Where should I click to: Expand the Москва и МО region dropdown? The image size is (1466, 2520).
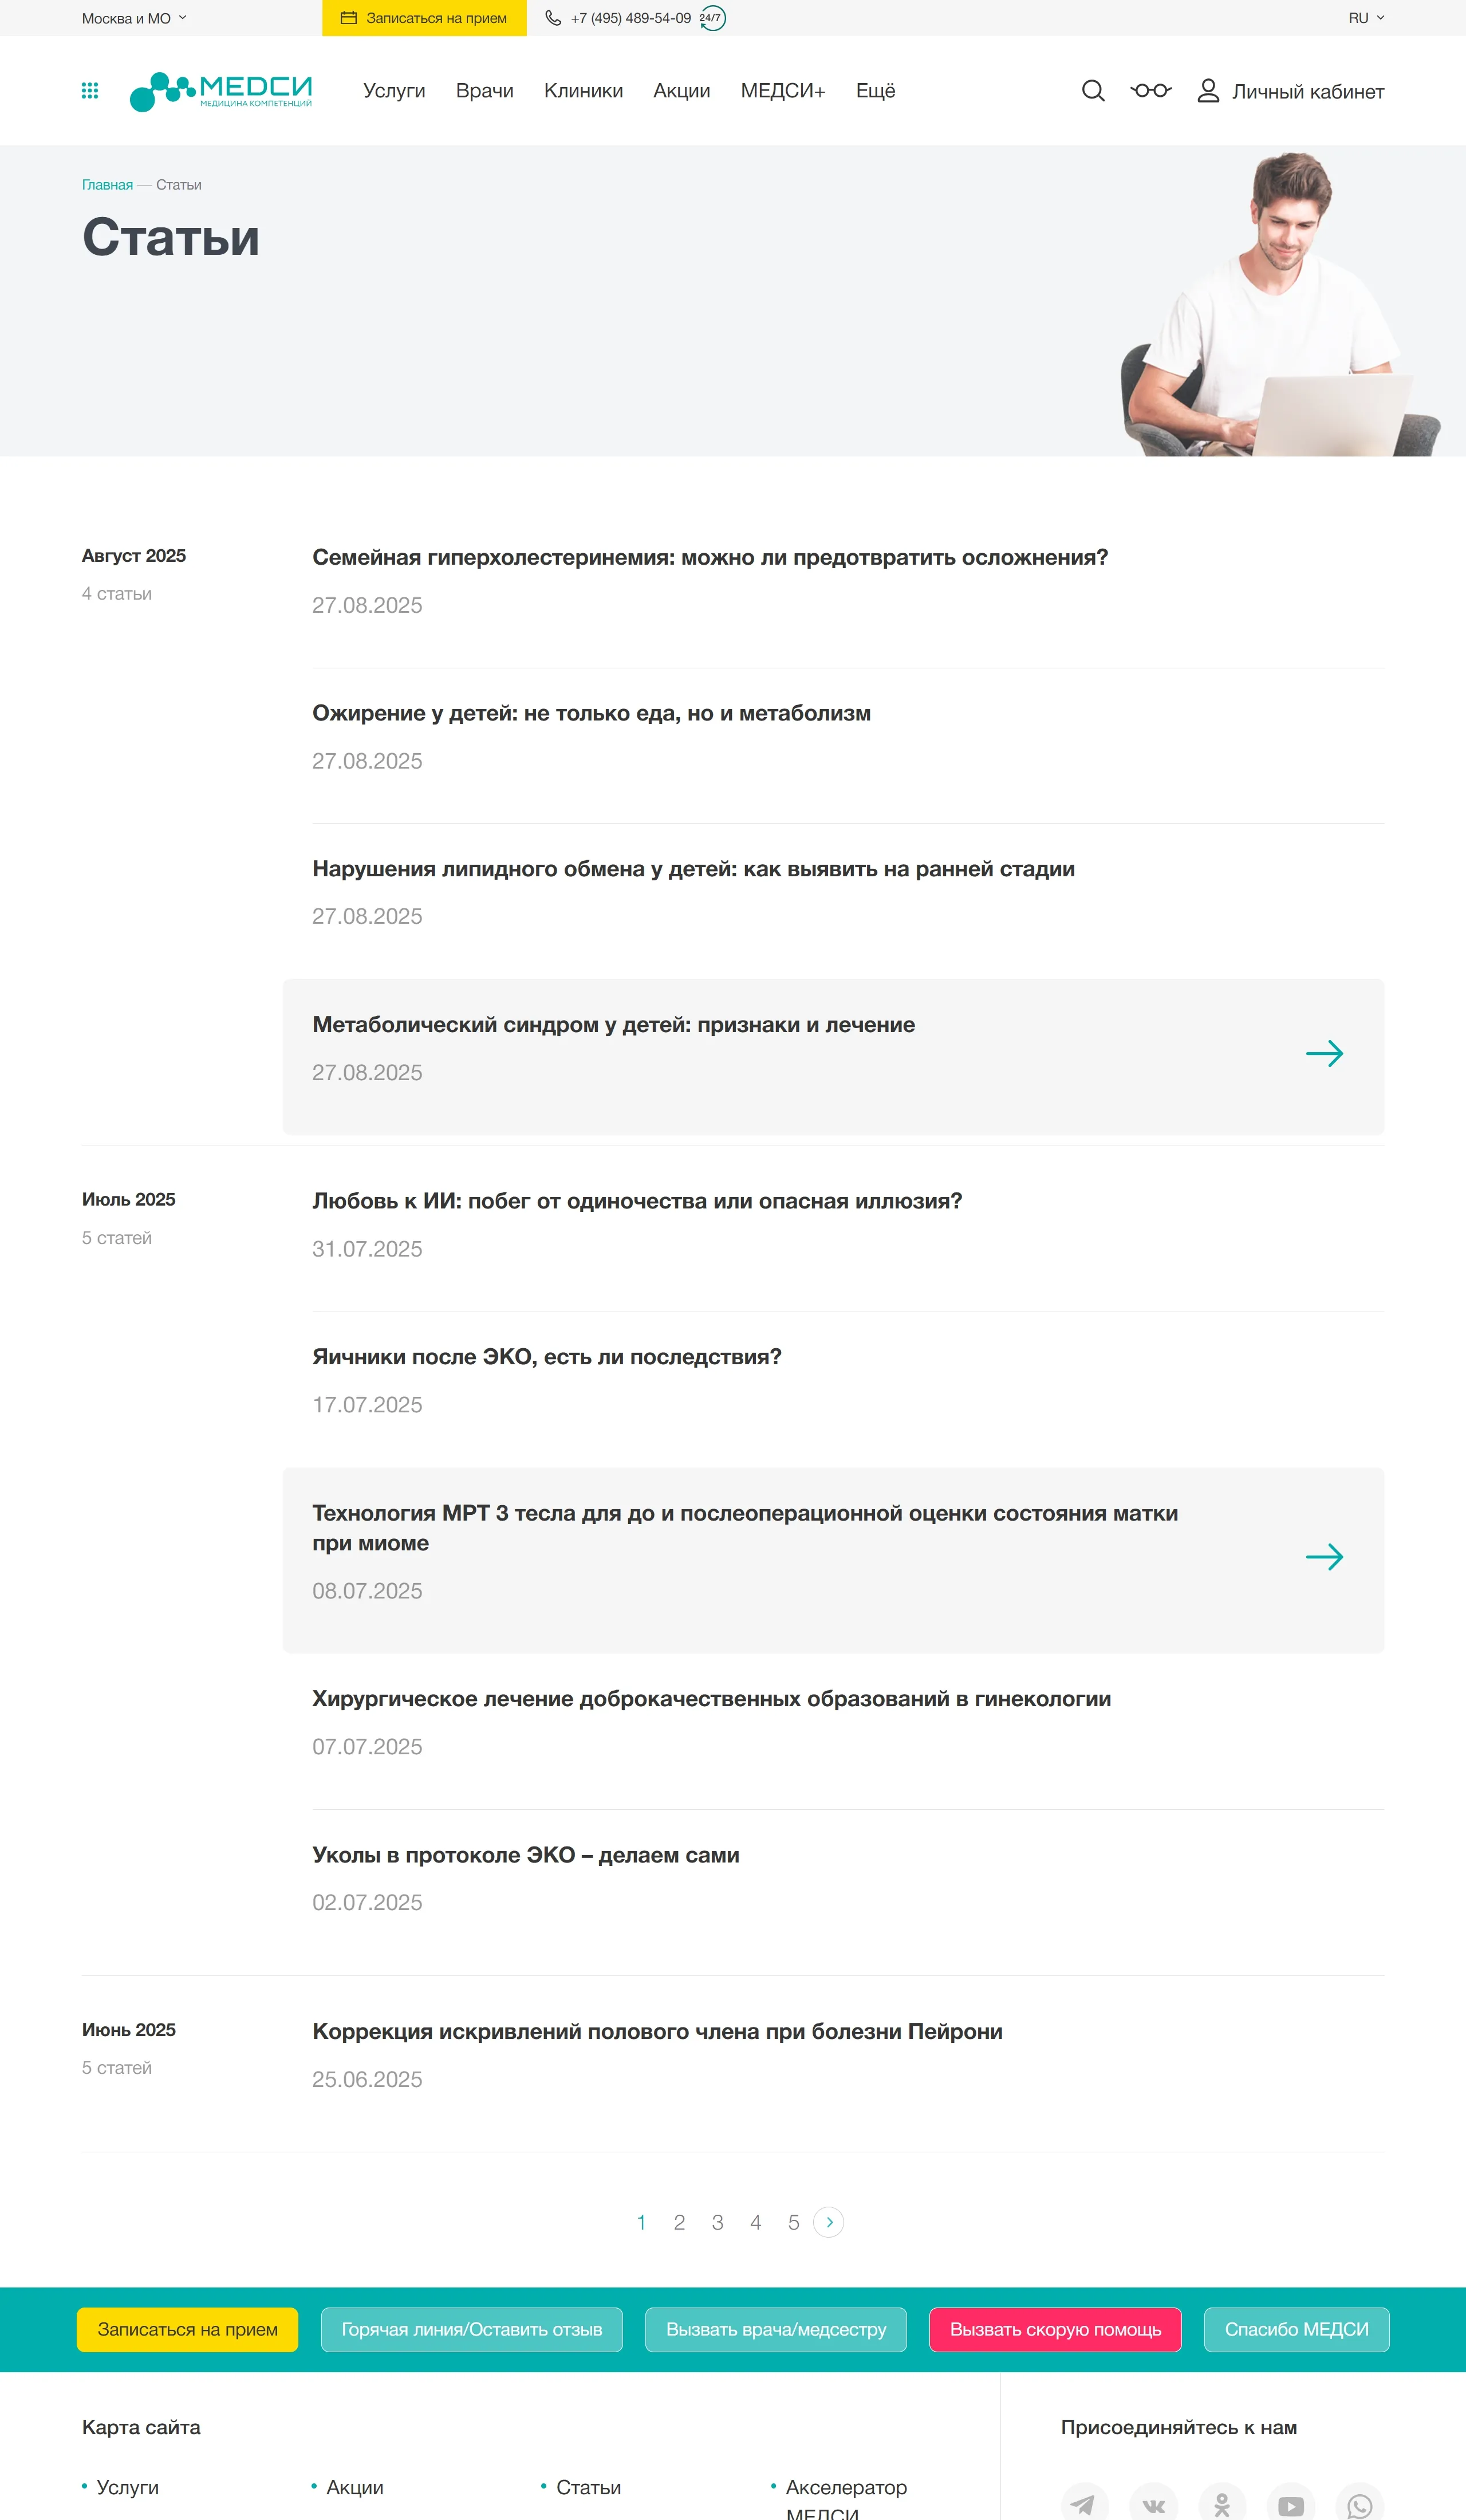(x=134, y=18)
